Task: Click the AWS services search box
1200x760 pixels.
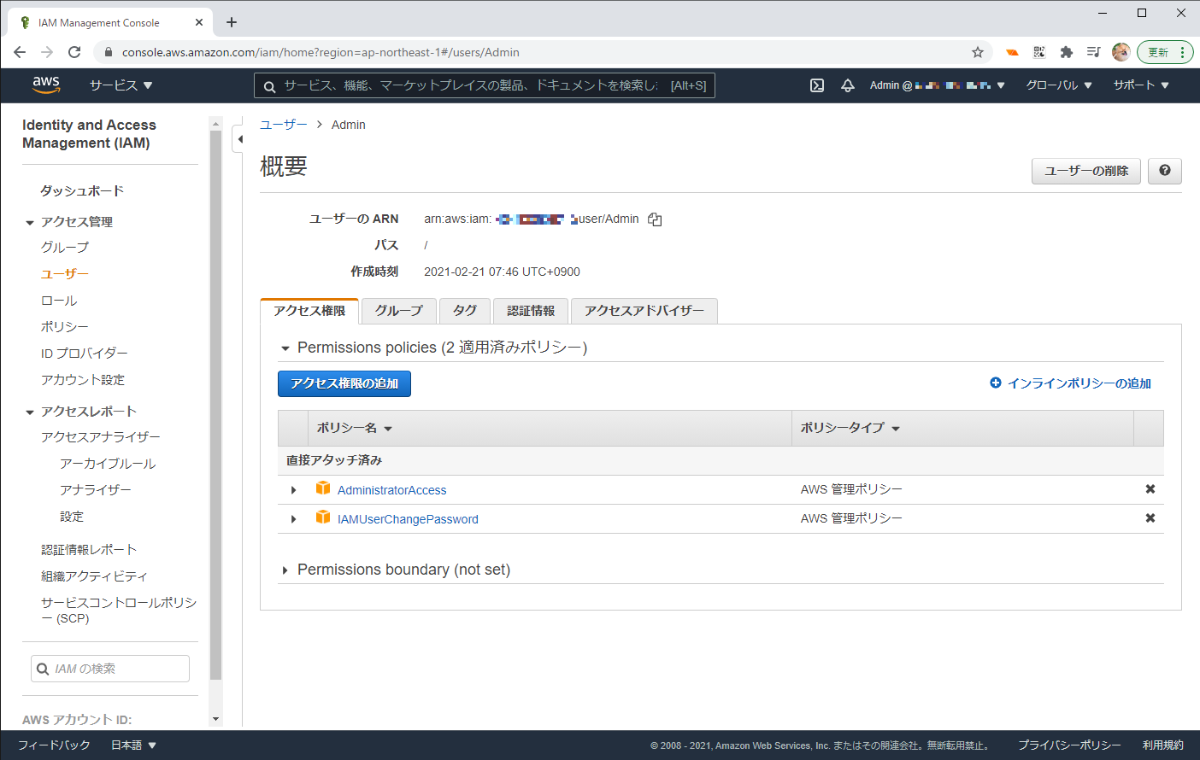Action: coord(484,86)
